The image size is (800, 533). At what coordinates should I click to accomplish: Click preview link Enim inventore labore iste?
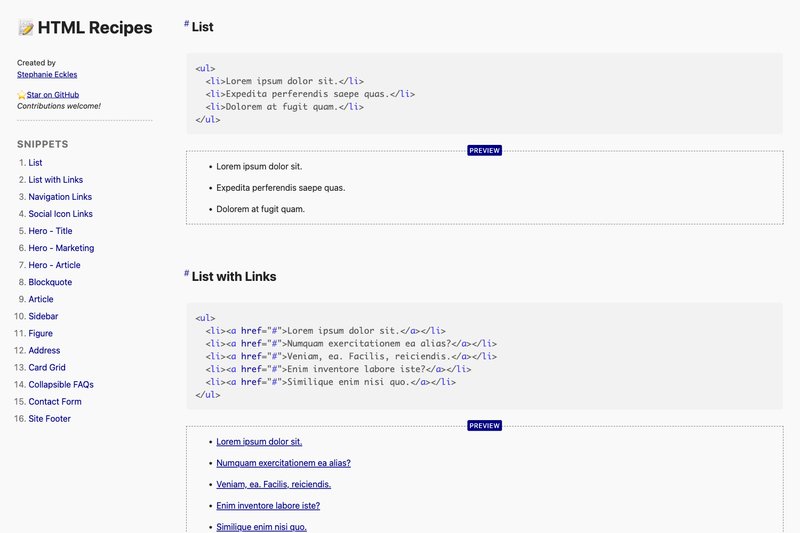pos(268,506)
